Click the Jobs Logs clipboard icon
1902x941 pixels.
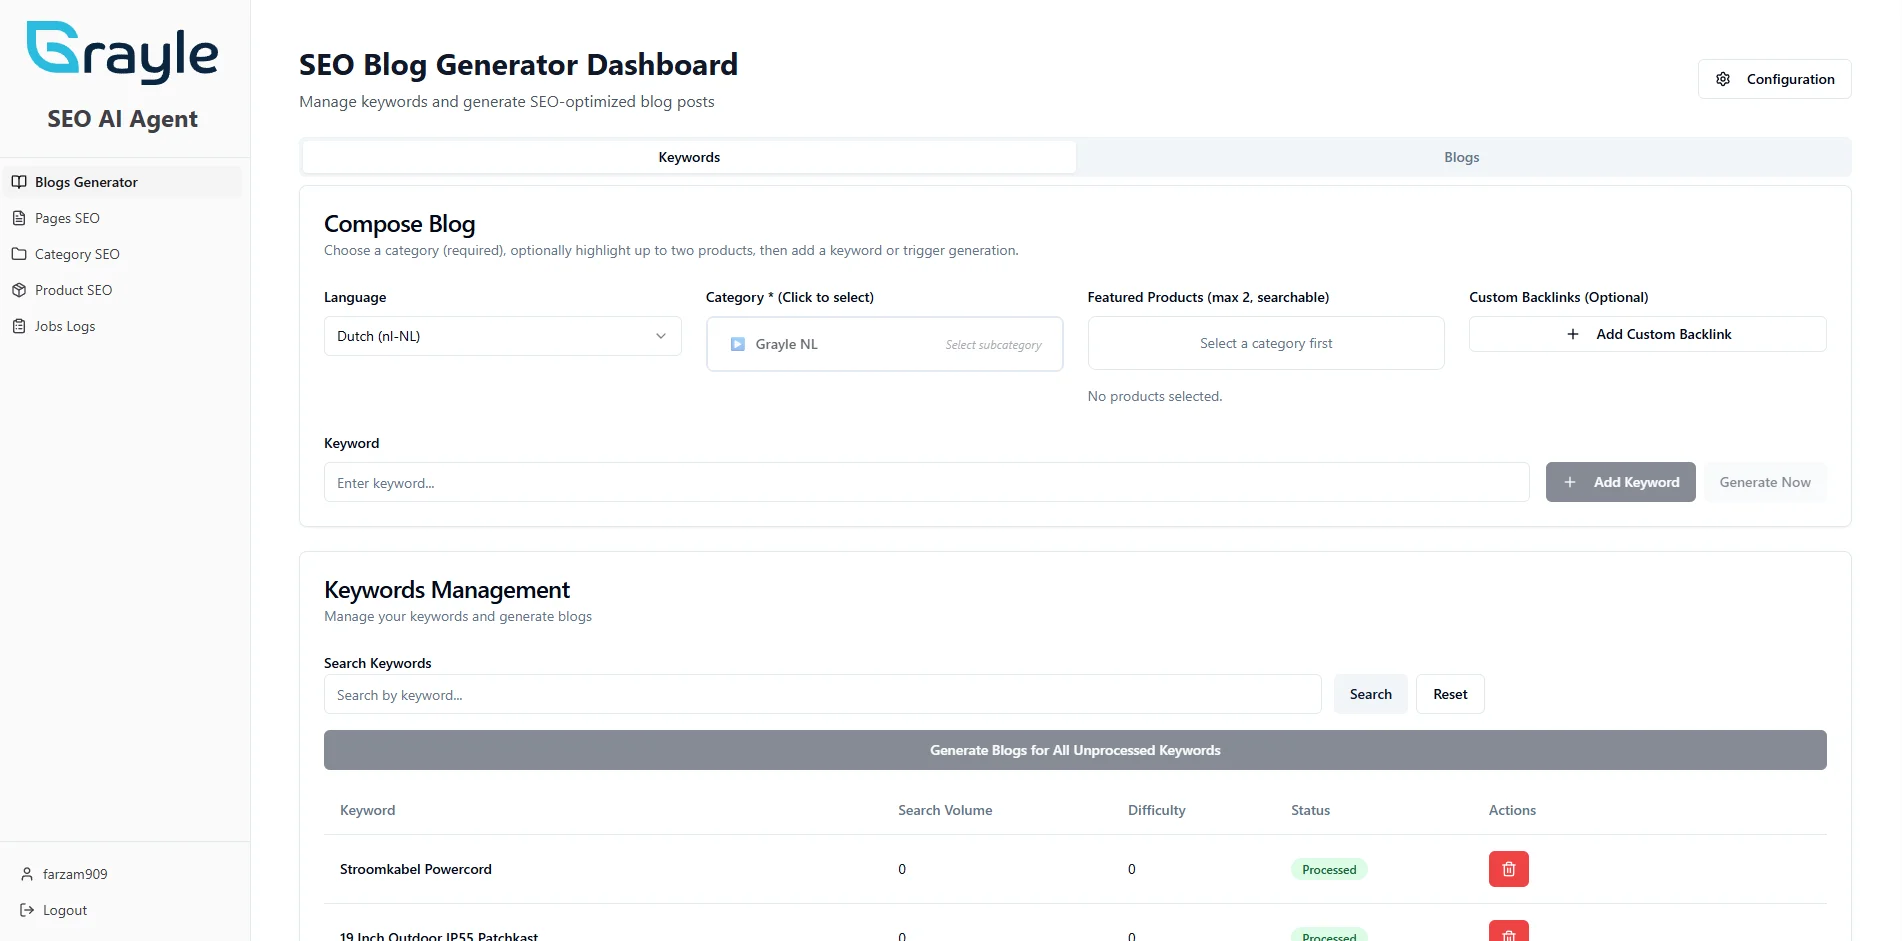pyautogui.click(x=19, y=326)
